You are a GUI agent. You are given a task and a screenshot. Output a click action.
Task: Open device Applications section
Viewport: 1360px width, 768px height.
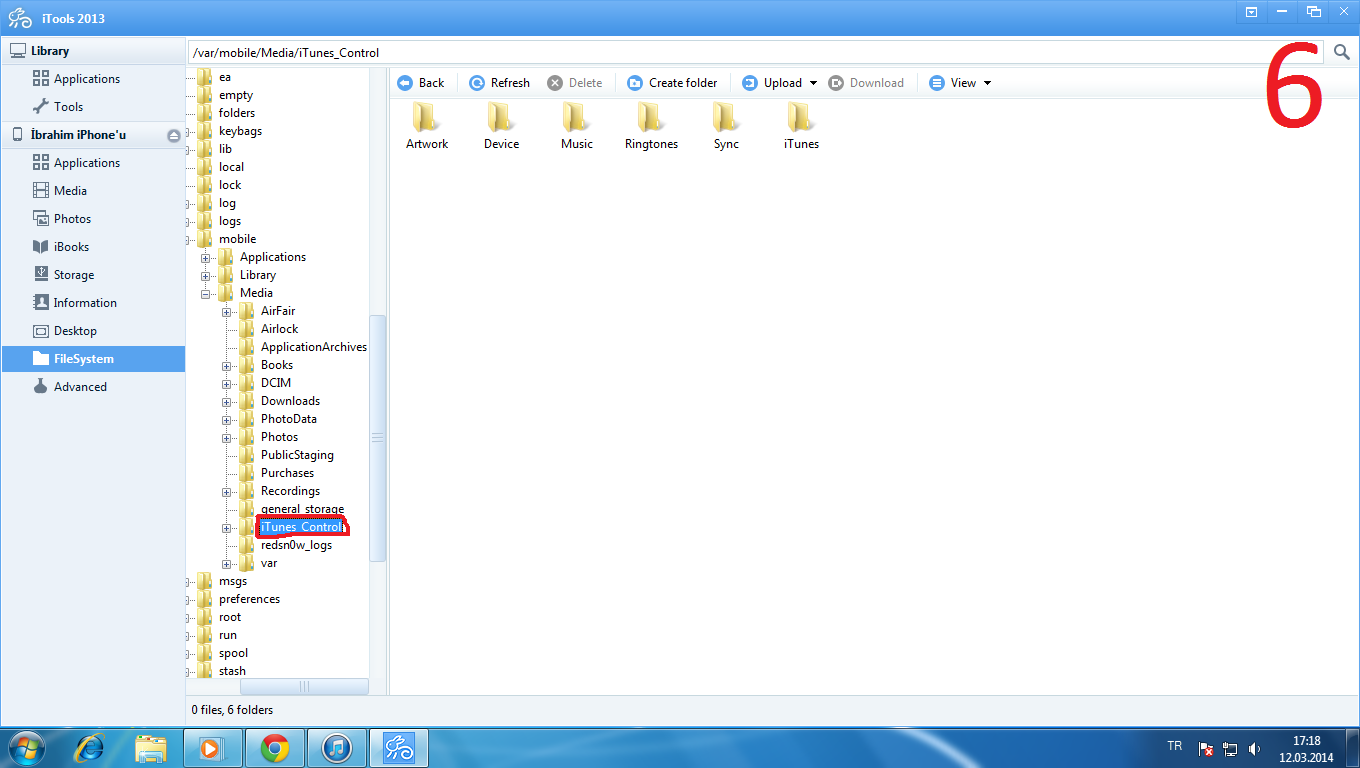coord(93,163)
